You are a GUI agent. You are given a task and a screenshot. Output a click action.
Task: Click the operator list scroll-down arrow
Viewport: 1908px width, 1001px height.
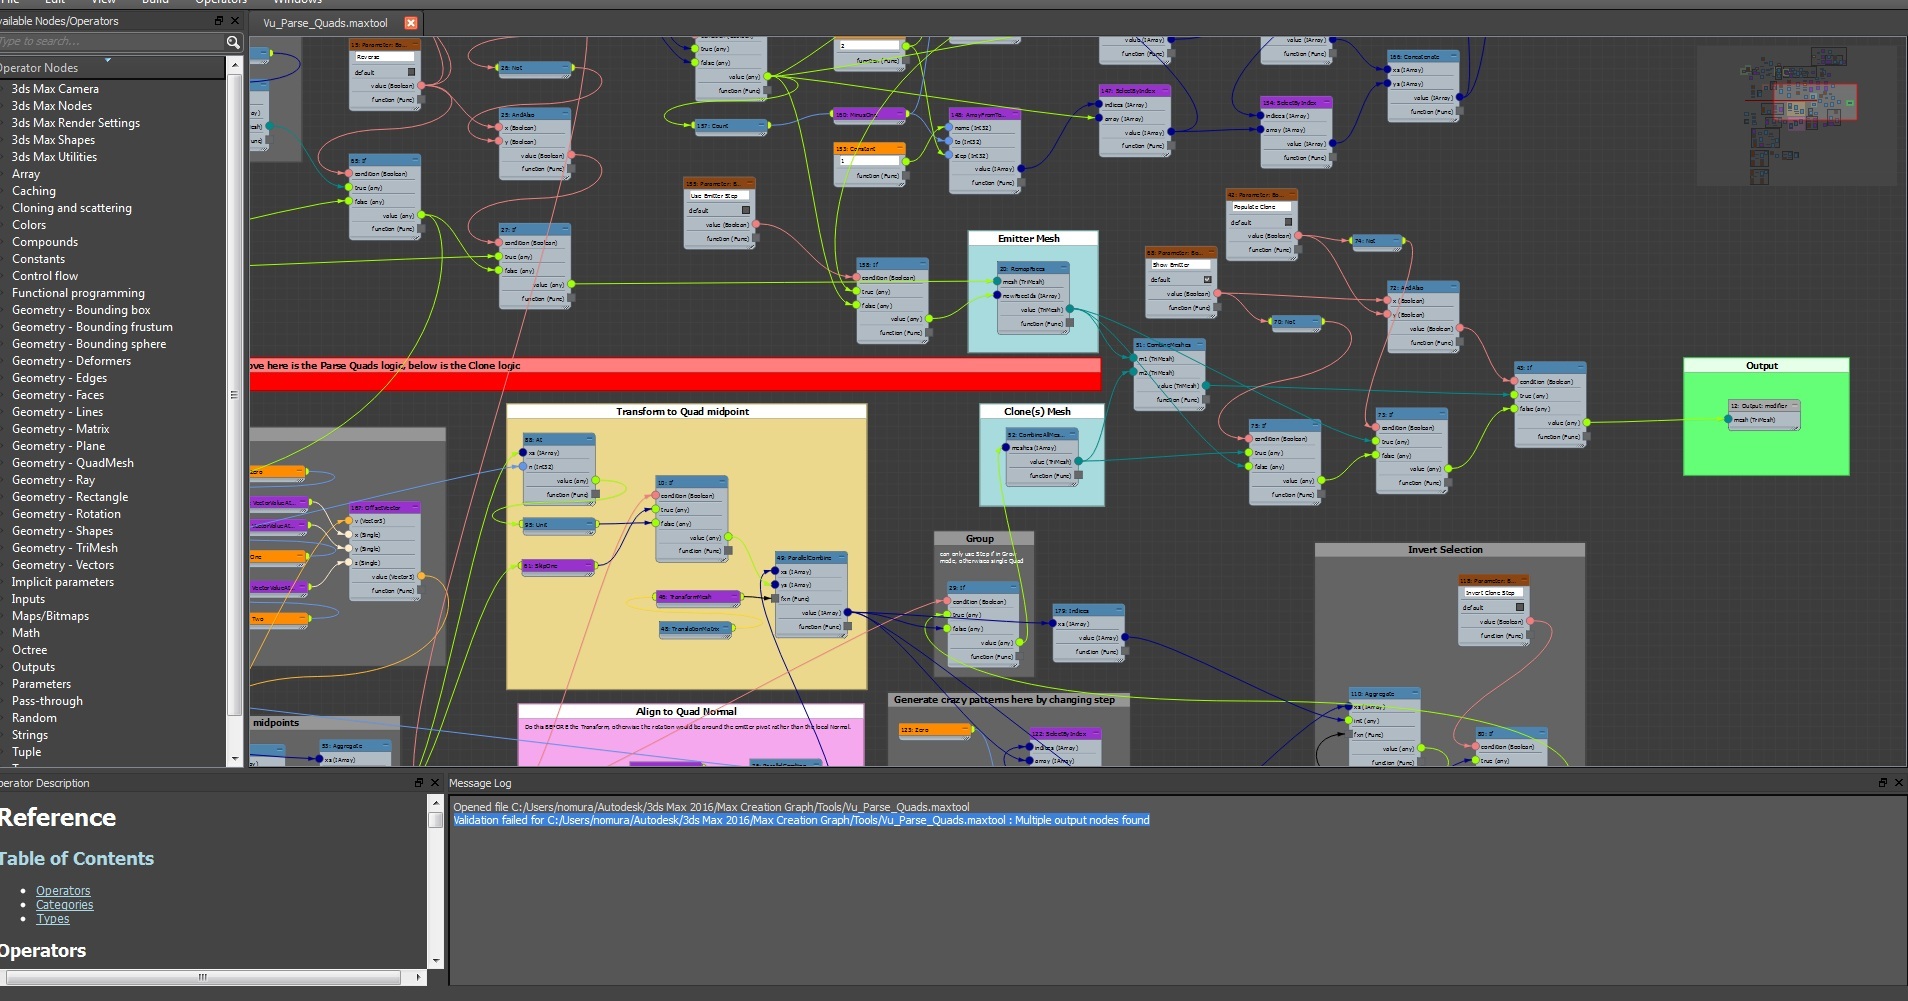pos(235,759)
